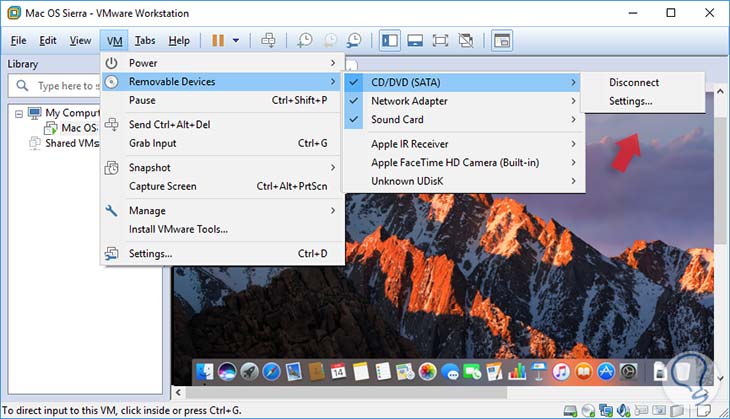730x419 pixels.
Task: Close the open VM menu
Action: coord(115,41)
